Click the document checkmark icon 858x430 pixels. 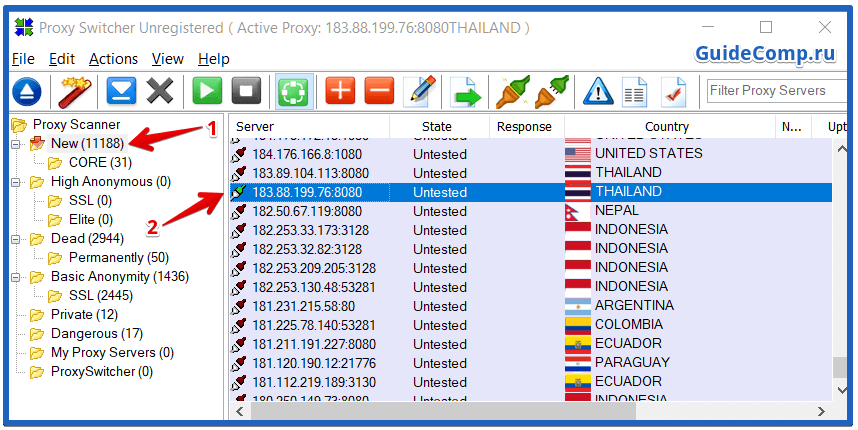(674, 91)
